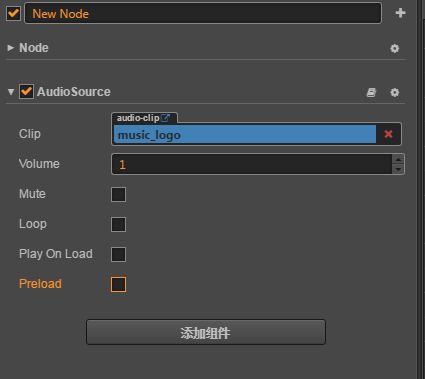Open AudioSource help document icon

(371, 92)
